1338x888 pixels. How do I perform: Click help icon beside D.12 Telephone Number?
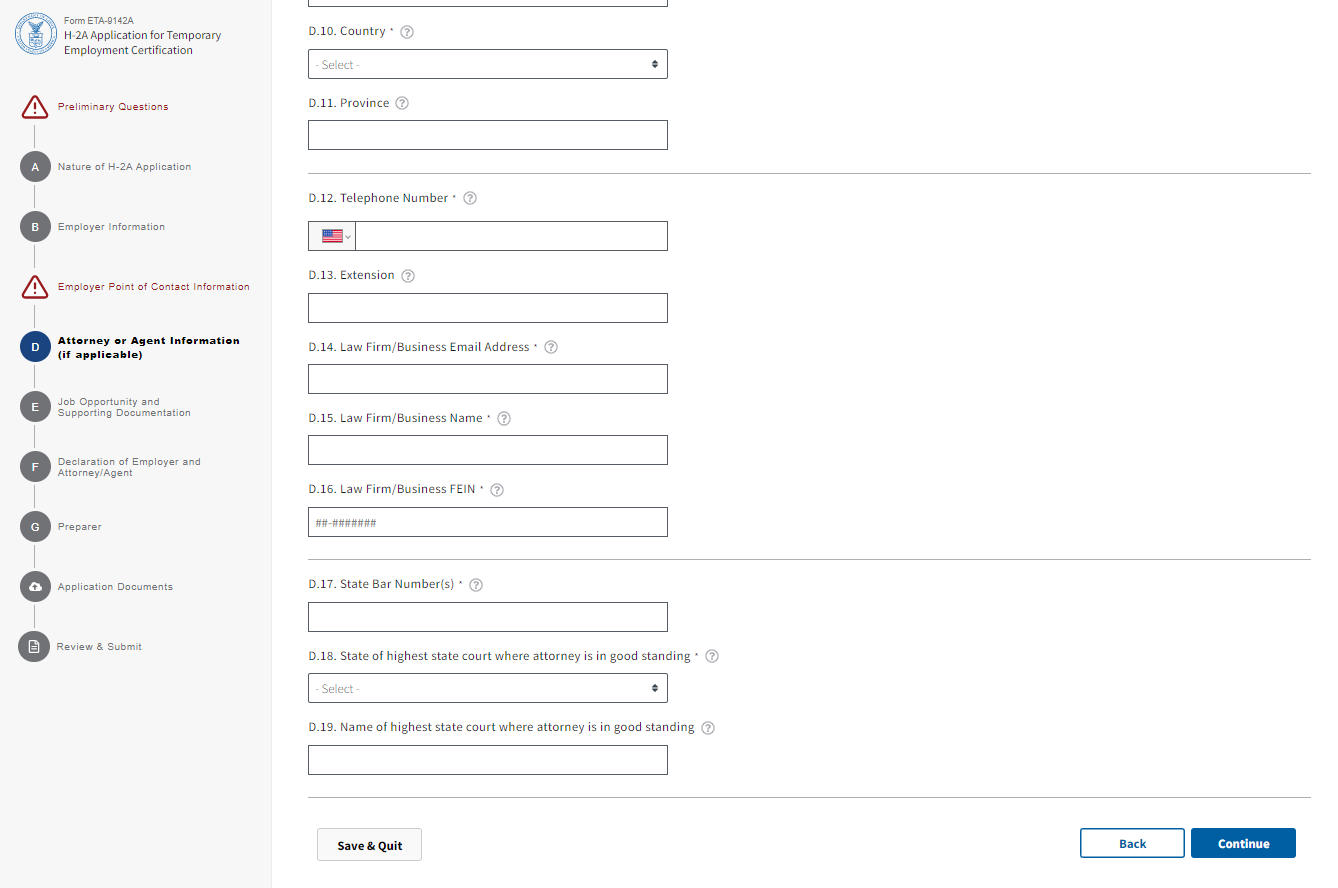point(470,198)
